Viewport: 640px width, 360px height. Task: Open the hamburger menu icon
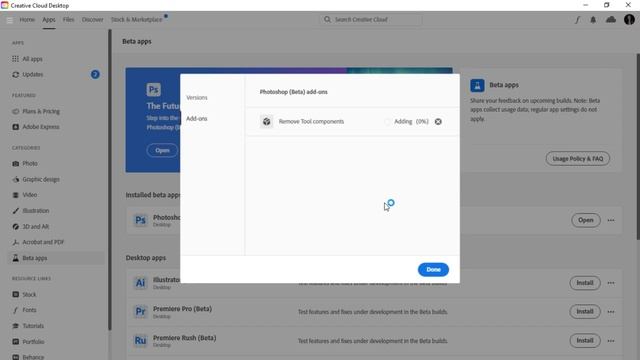10,20
